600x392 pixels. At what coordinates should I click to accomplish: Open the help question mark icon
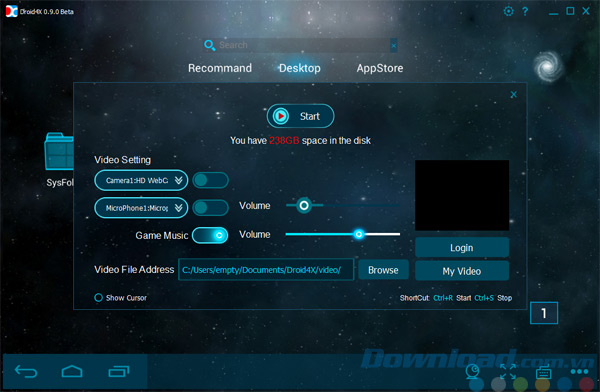(525, 11)
